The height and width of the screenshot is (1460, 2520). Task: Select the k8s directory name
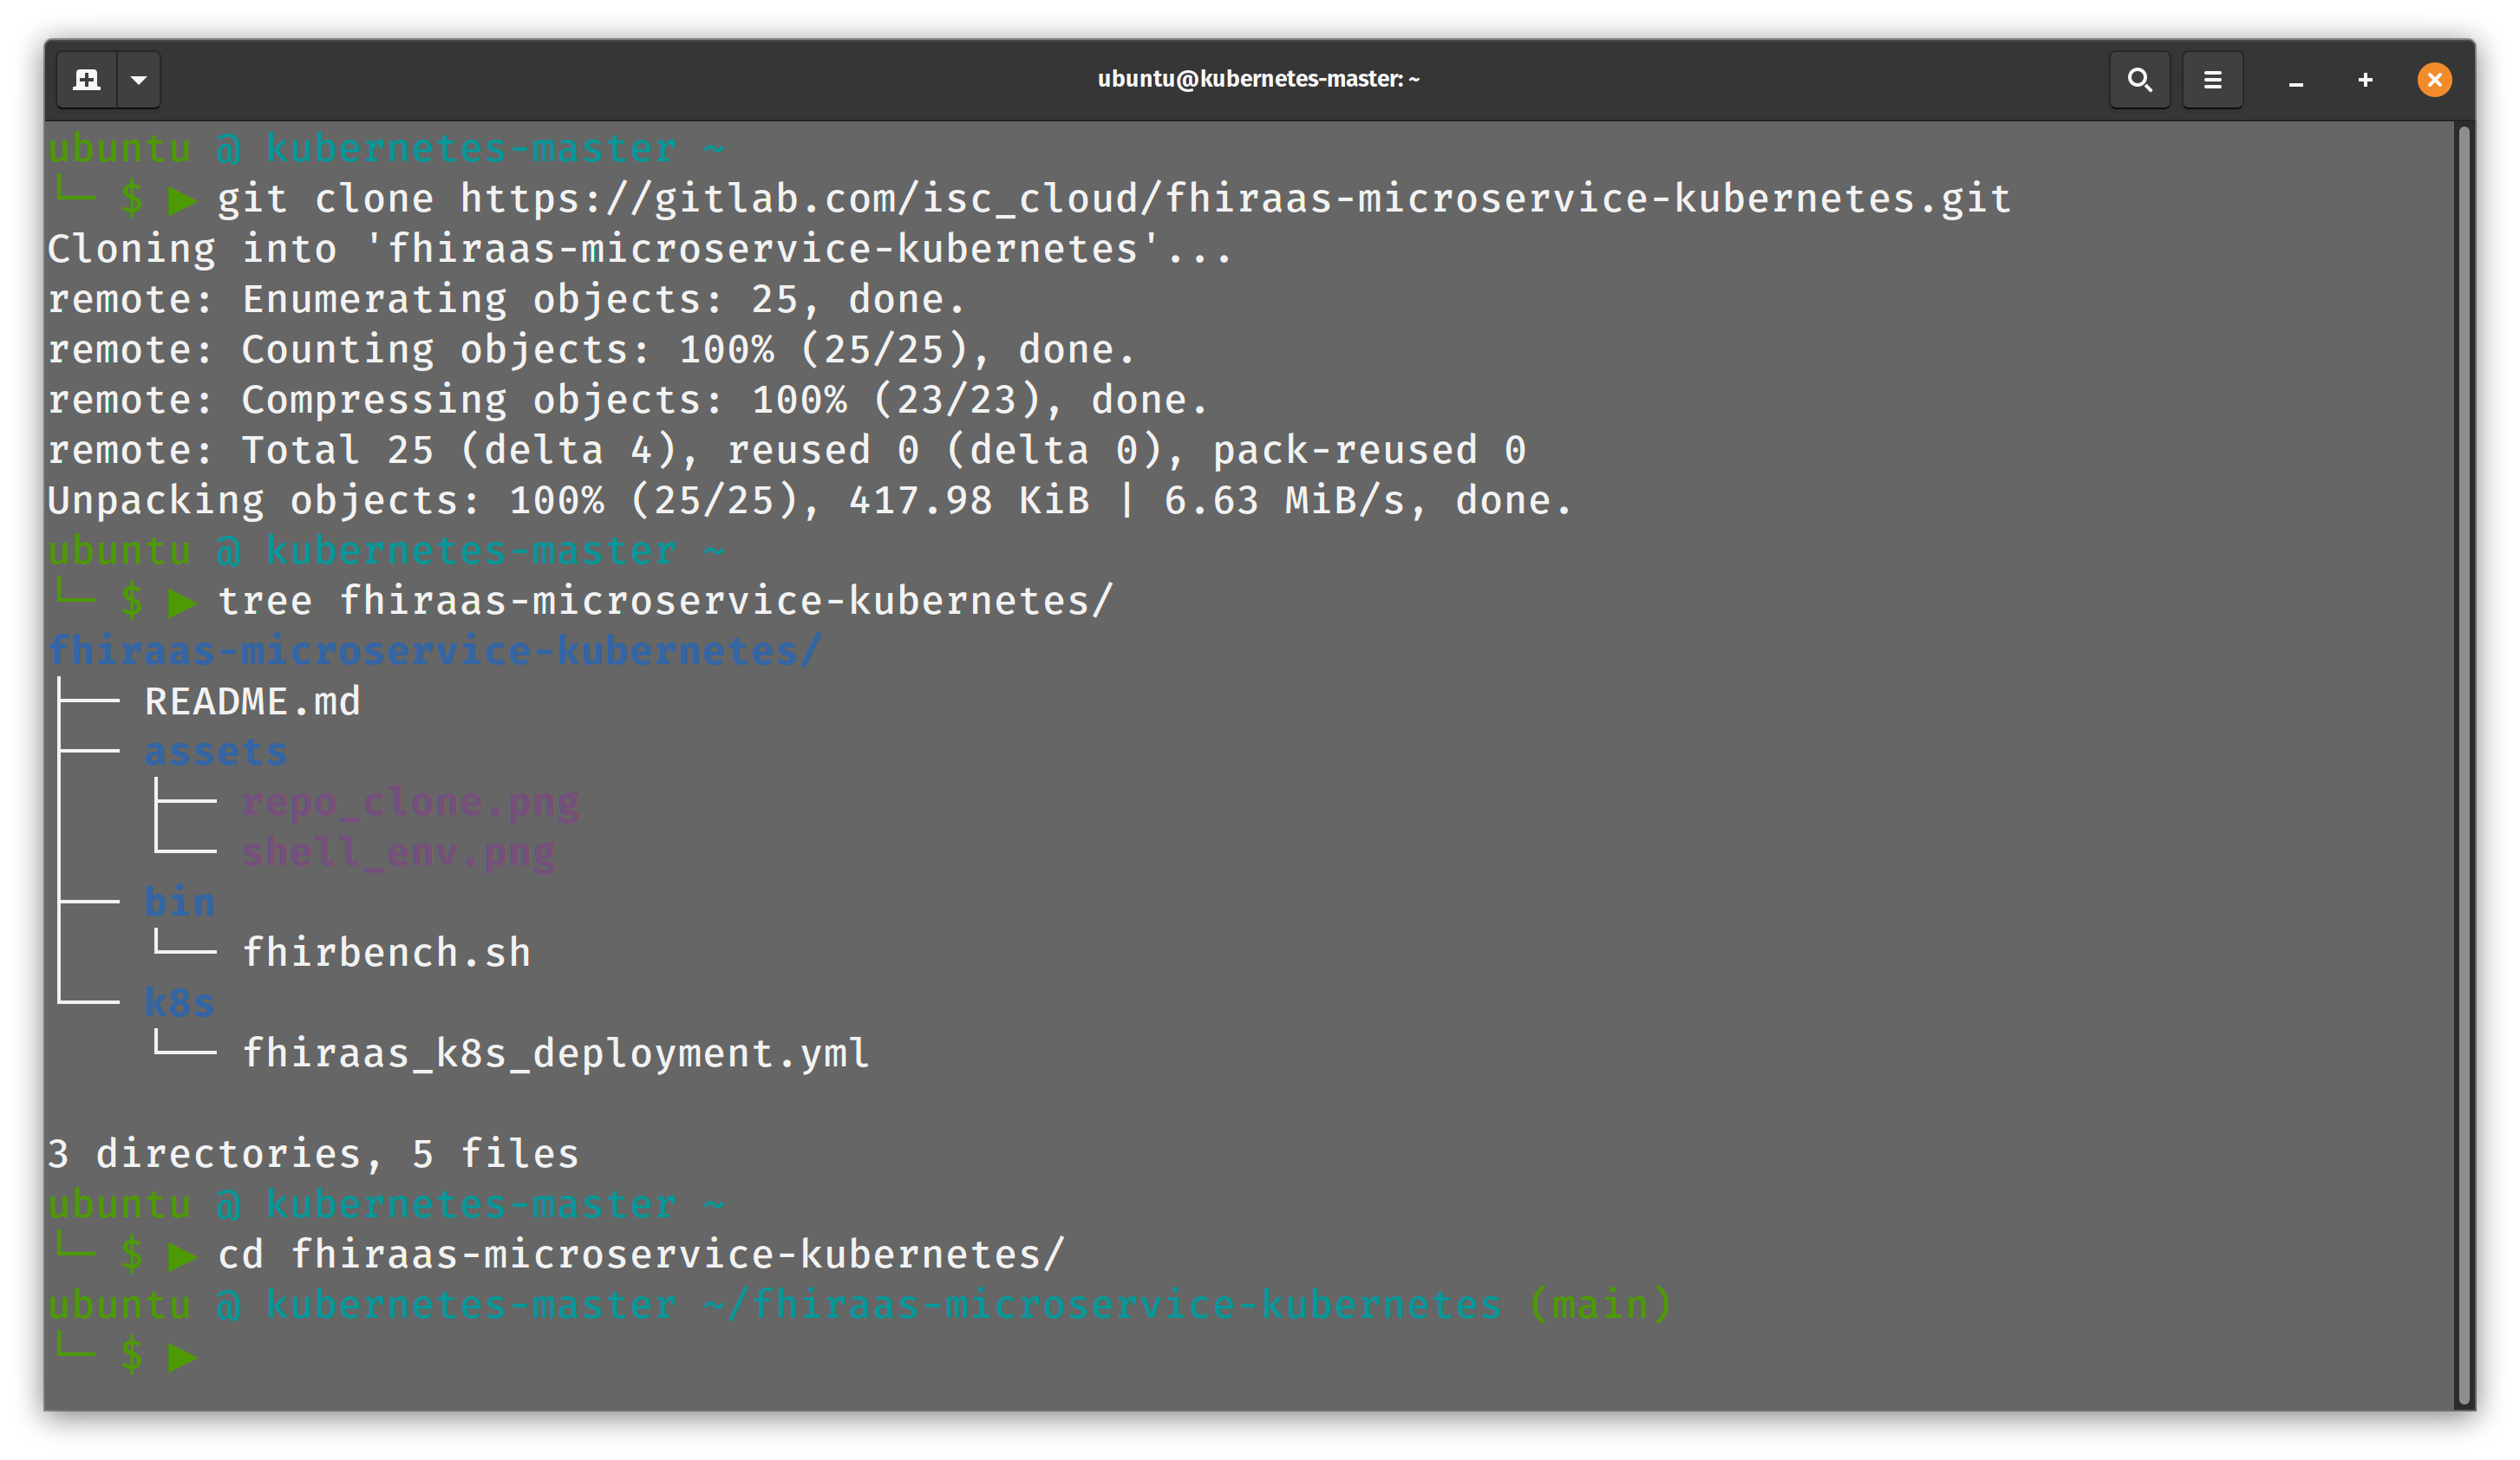180,1002
